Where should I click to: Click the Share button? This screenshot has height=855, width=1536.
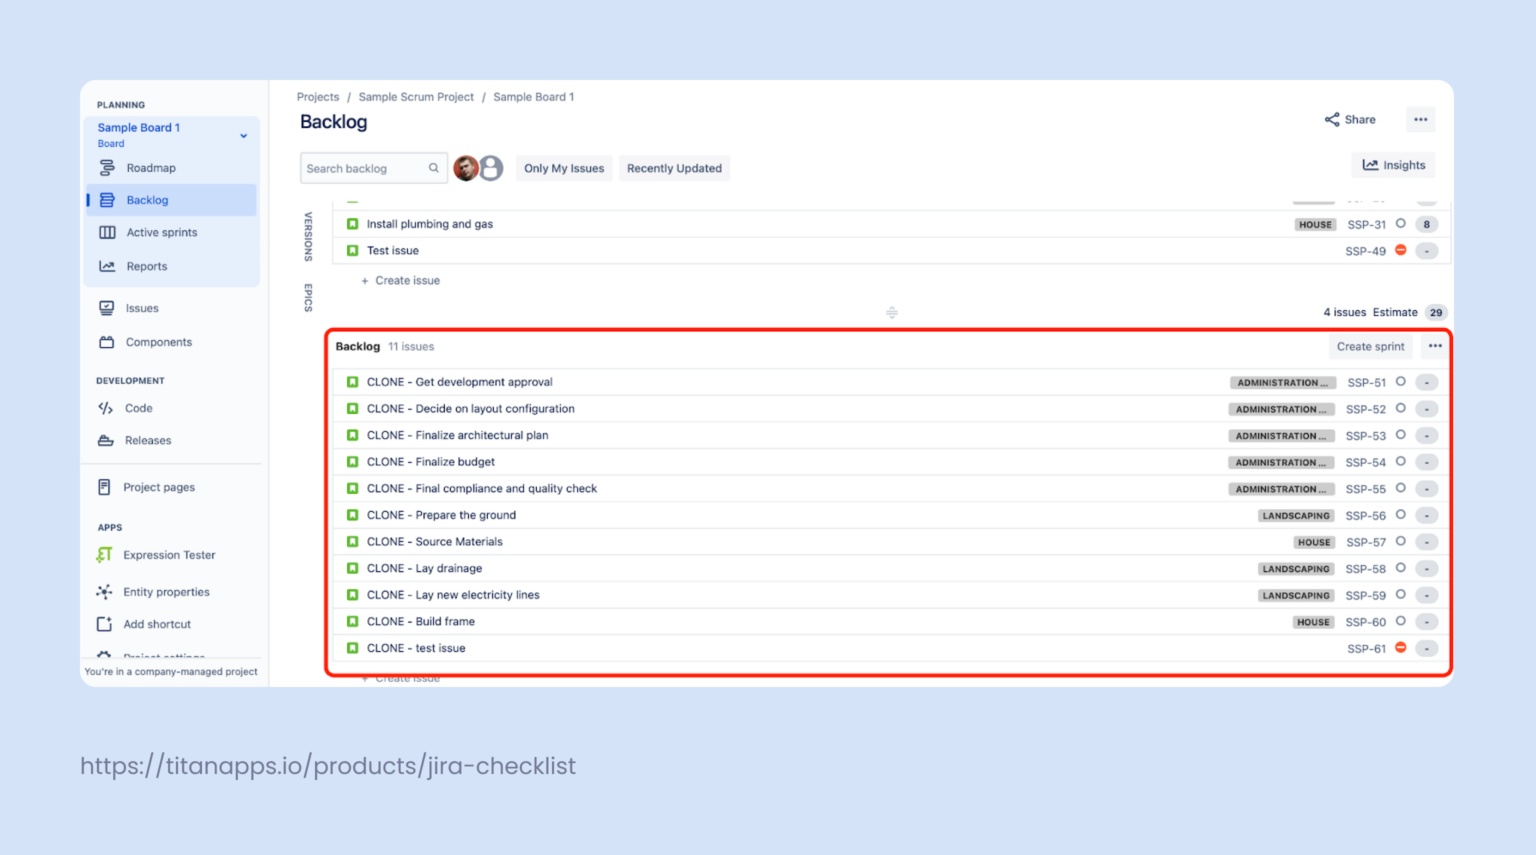point(1350,119)
